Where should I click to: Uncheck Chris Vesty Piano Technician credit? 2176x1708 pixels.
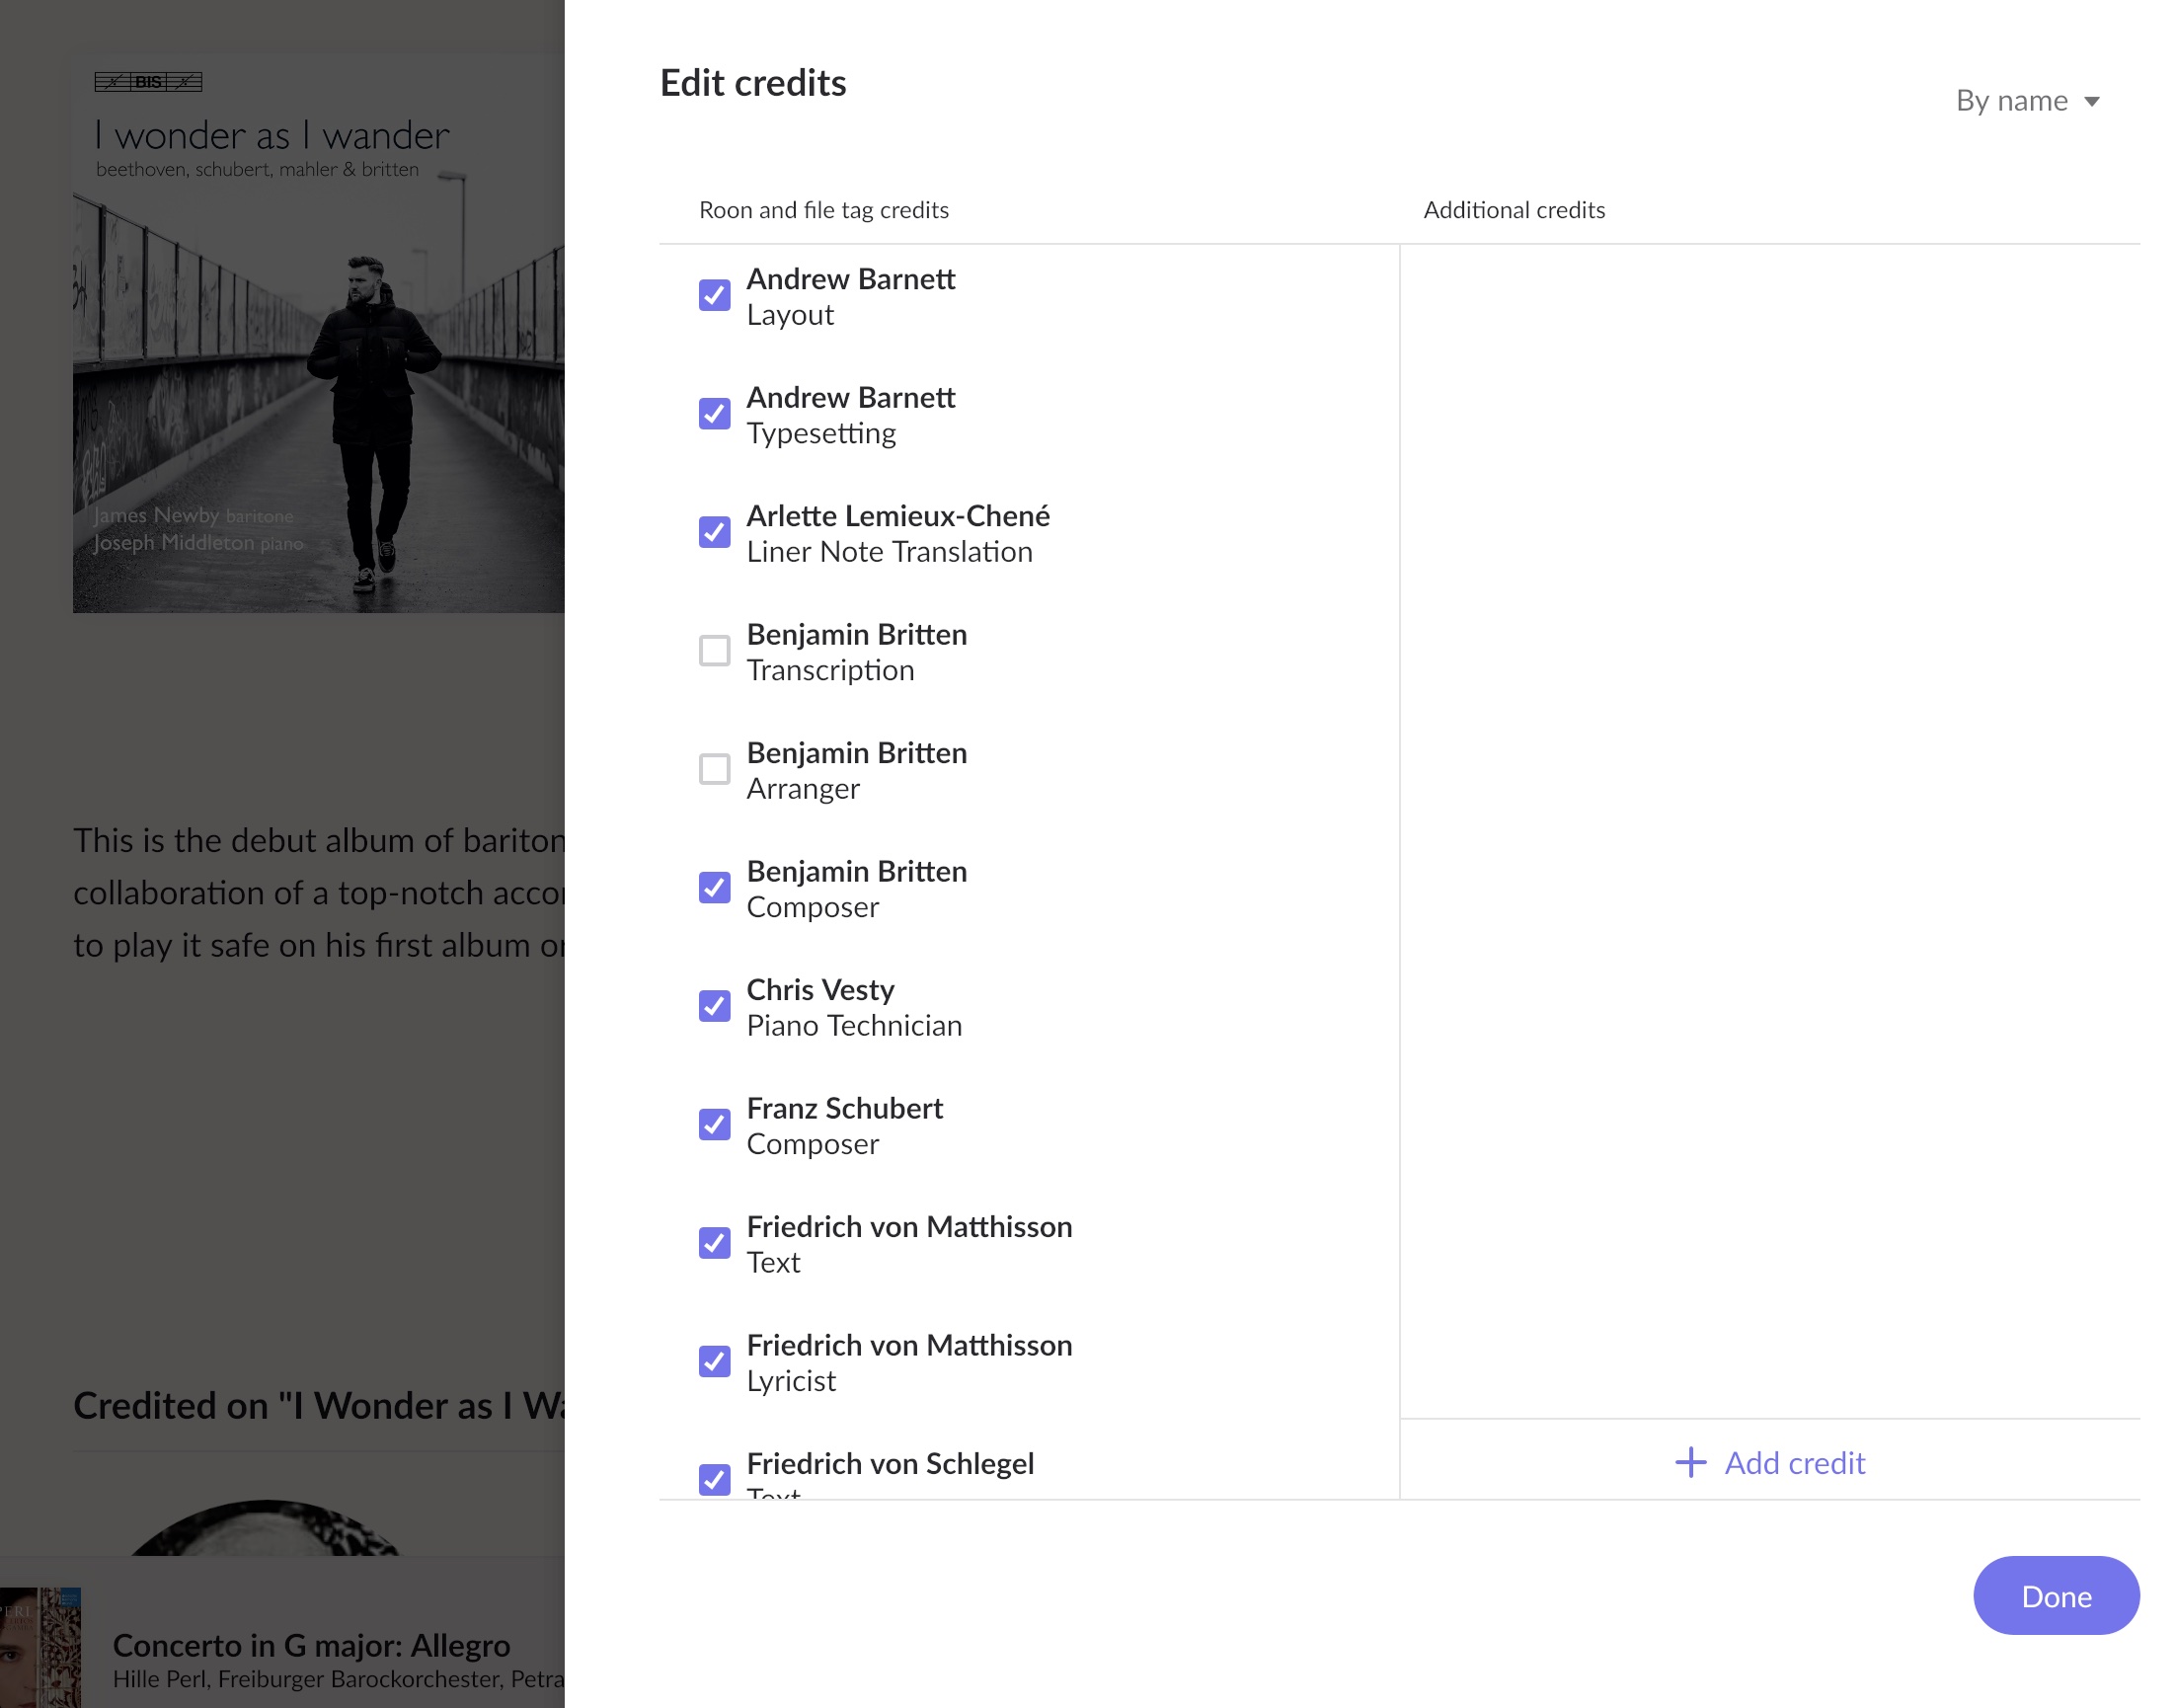pos(714,1006)
